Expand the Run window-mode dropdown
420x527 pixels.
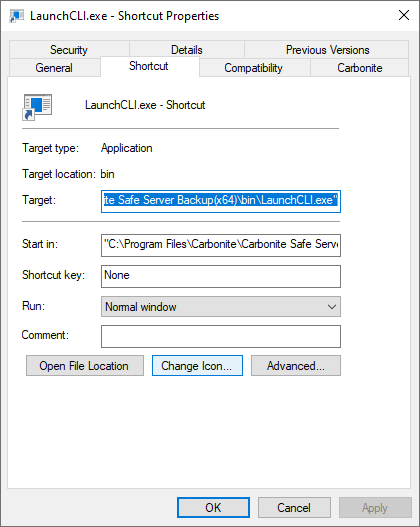click(x=221, y=307)
